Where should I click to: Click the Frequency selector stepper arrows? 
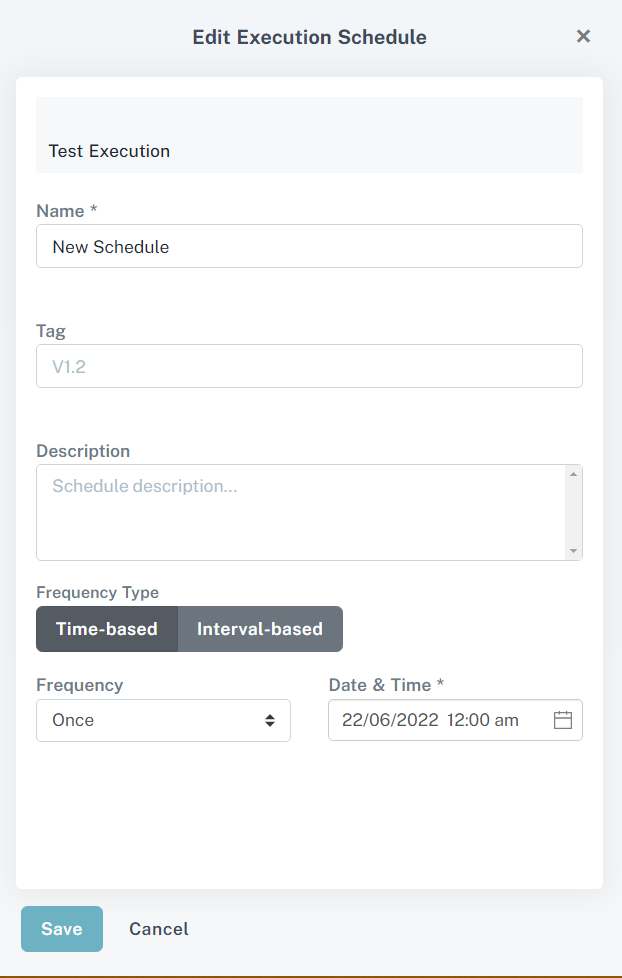click(272, 720)
